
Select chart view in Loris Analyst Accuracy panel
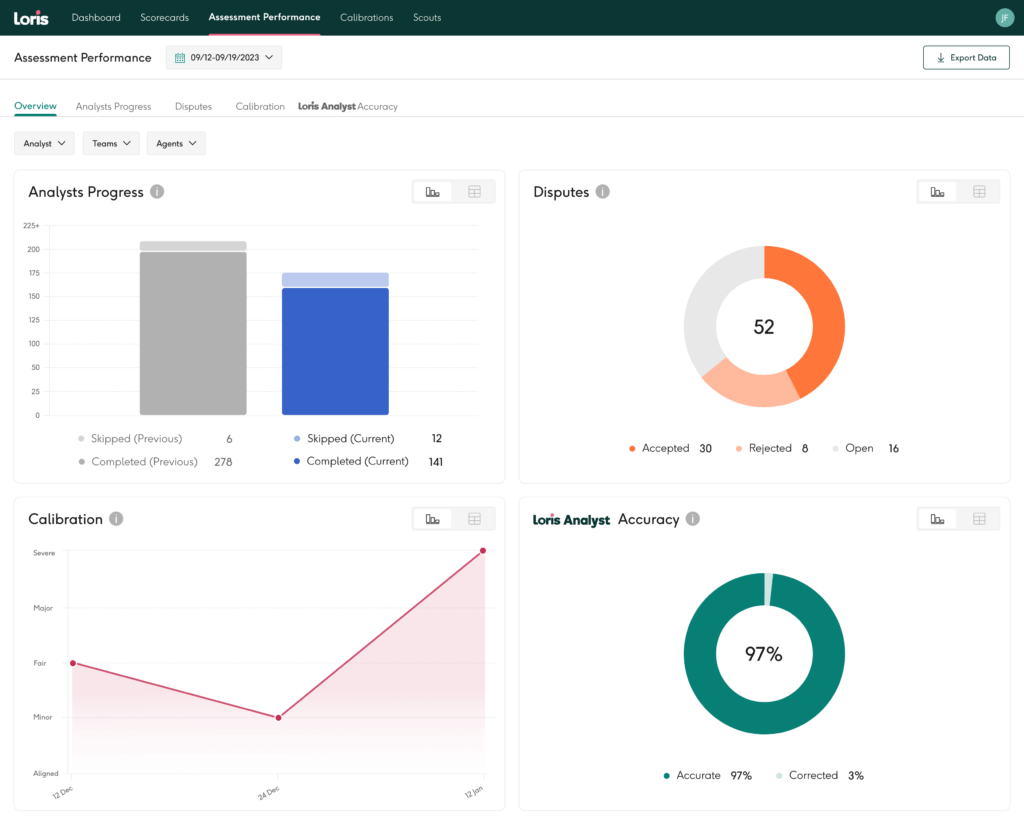pos(937,518)
